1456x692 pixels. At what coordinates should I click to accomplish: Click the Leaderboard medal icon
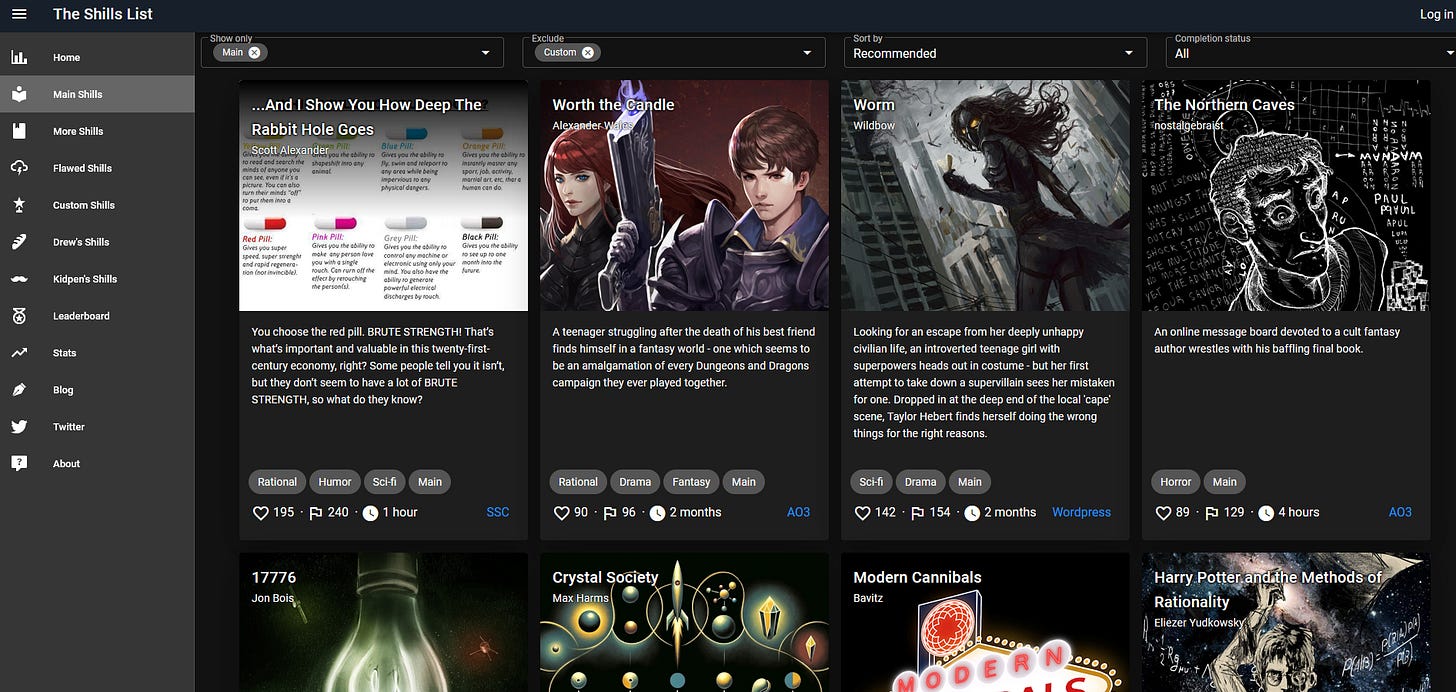pos(19,316)
